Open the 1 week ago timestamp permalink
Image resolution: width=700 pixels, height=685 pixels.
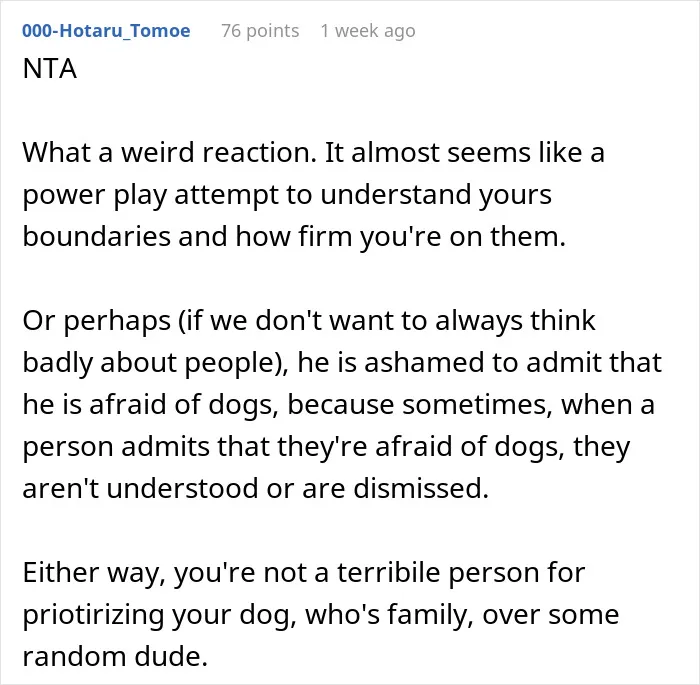coord(368,31)
